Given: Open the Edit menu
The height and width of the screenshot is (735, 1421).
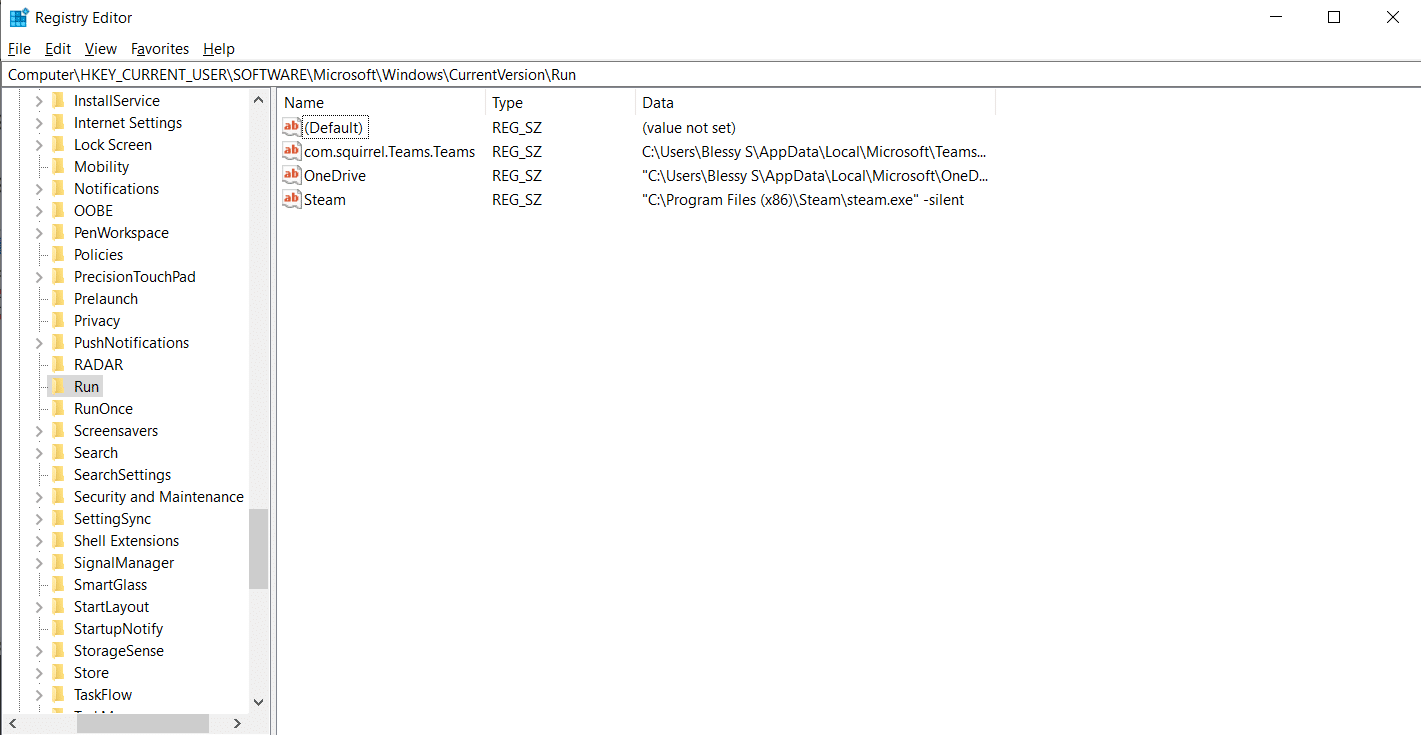Looking at the screenshot, I should point(58,49).
